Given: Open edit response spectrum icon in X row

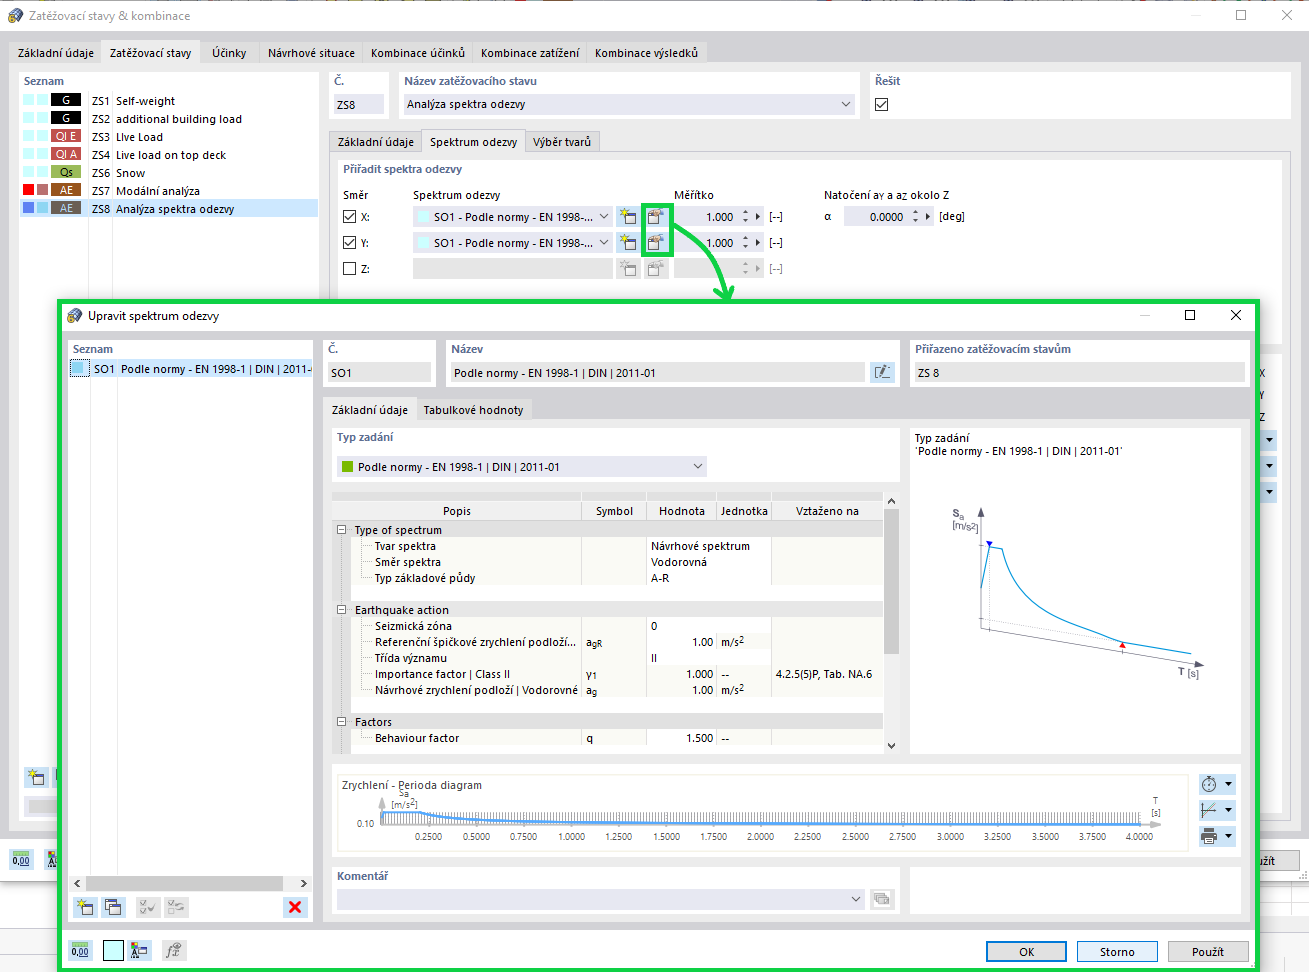Looking at the screenshot, I should tap(655, 217).
